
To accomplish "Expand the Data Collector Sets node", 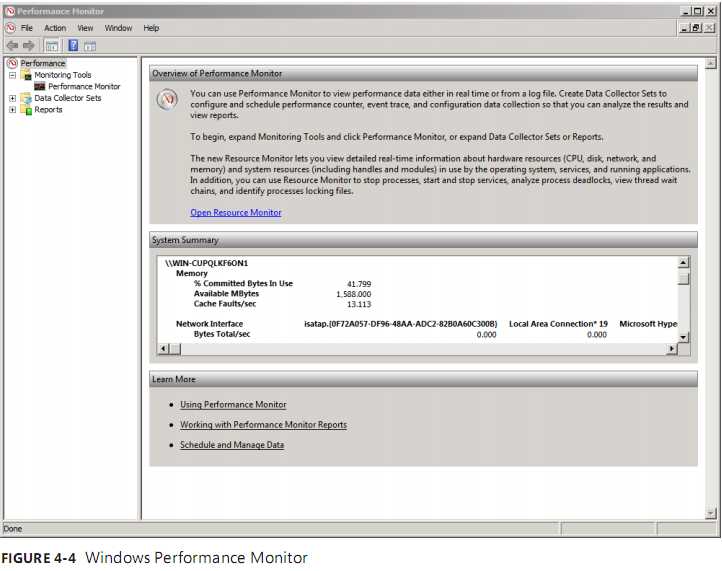I will point(12,98).
